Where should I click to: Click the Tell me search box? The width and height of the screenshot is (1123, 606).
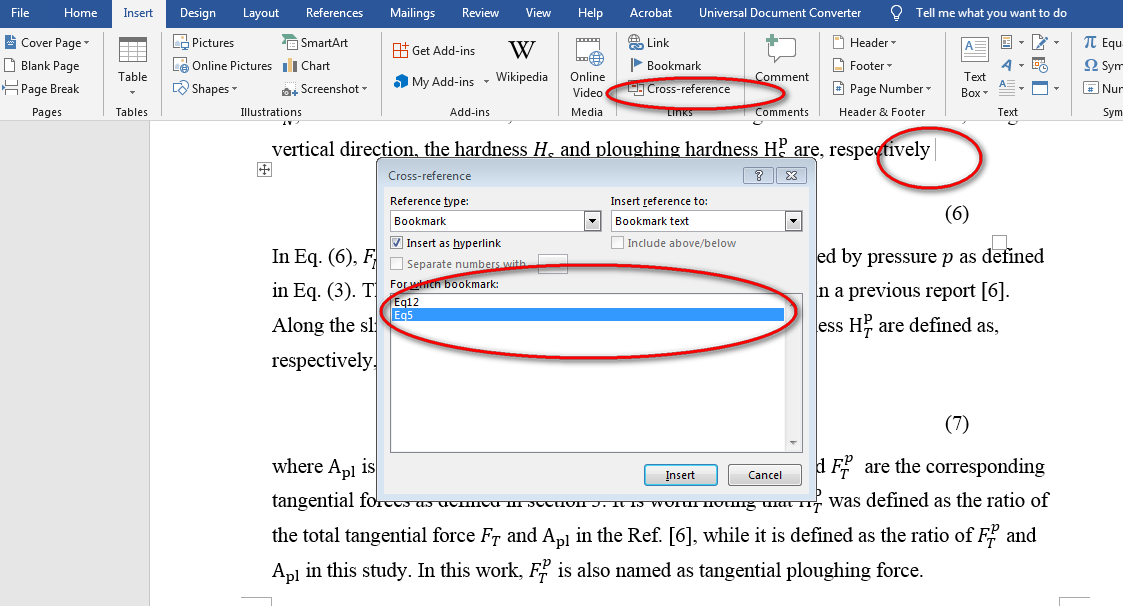click(991, 13)
